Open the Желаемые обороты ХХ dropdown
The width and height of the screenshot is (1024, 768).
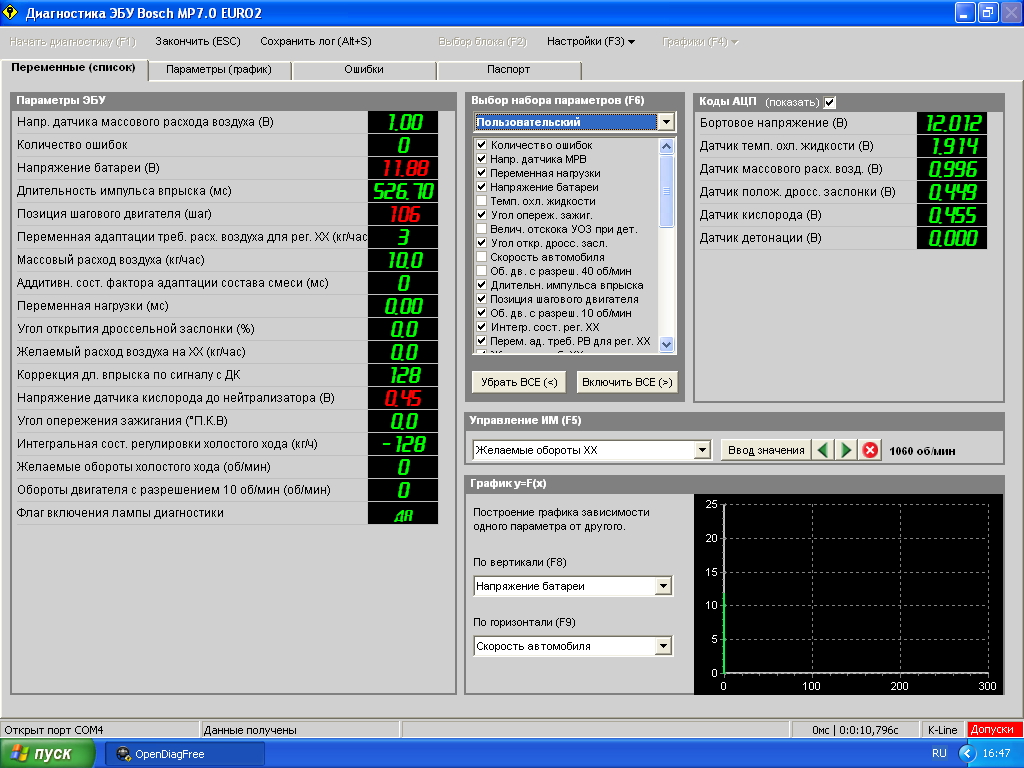click(x=702, y=450)
